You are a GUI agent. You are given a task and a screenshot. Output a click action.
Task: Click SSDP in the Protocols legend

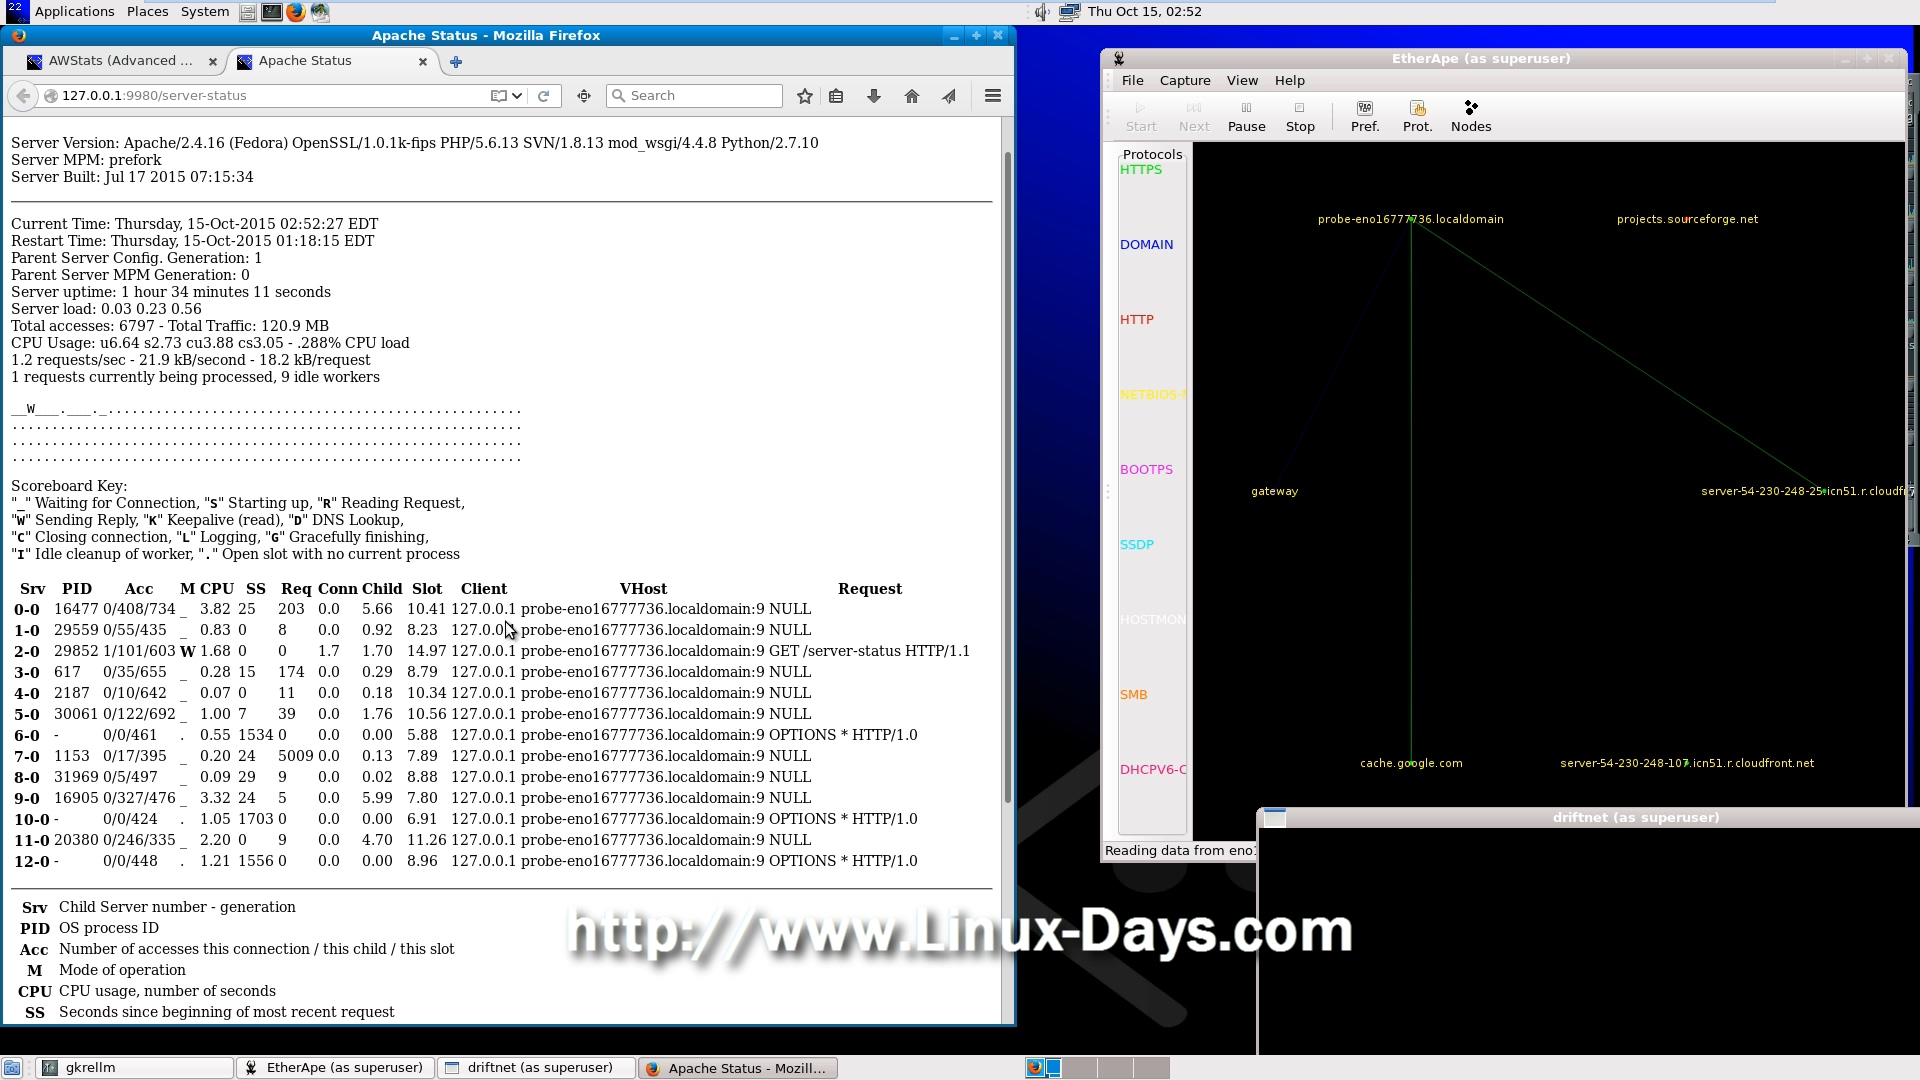(1136, 545)
